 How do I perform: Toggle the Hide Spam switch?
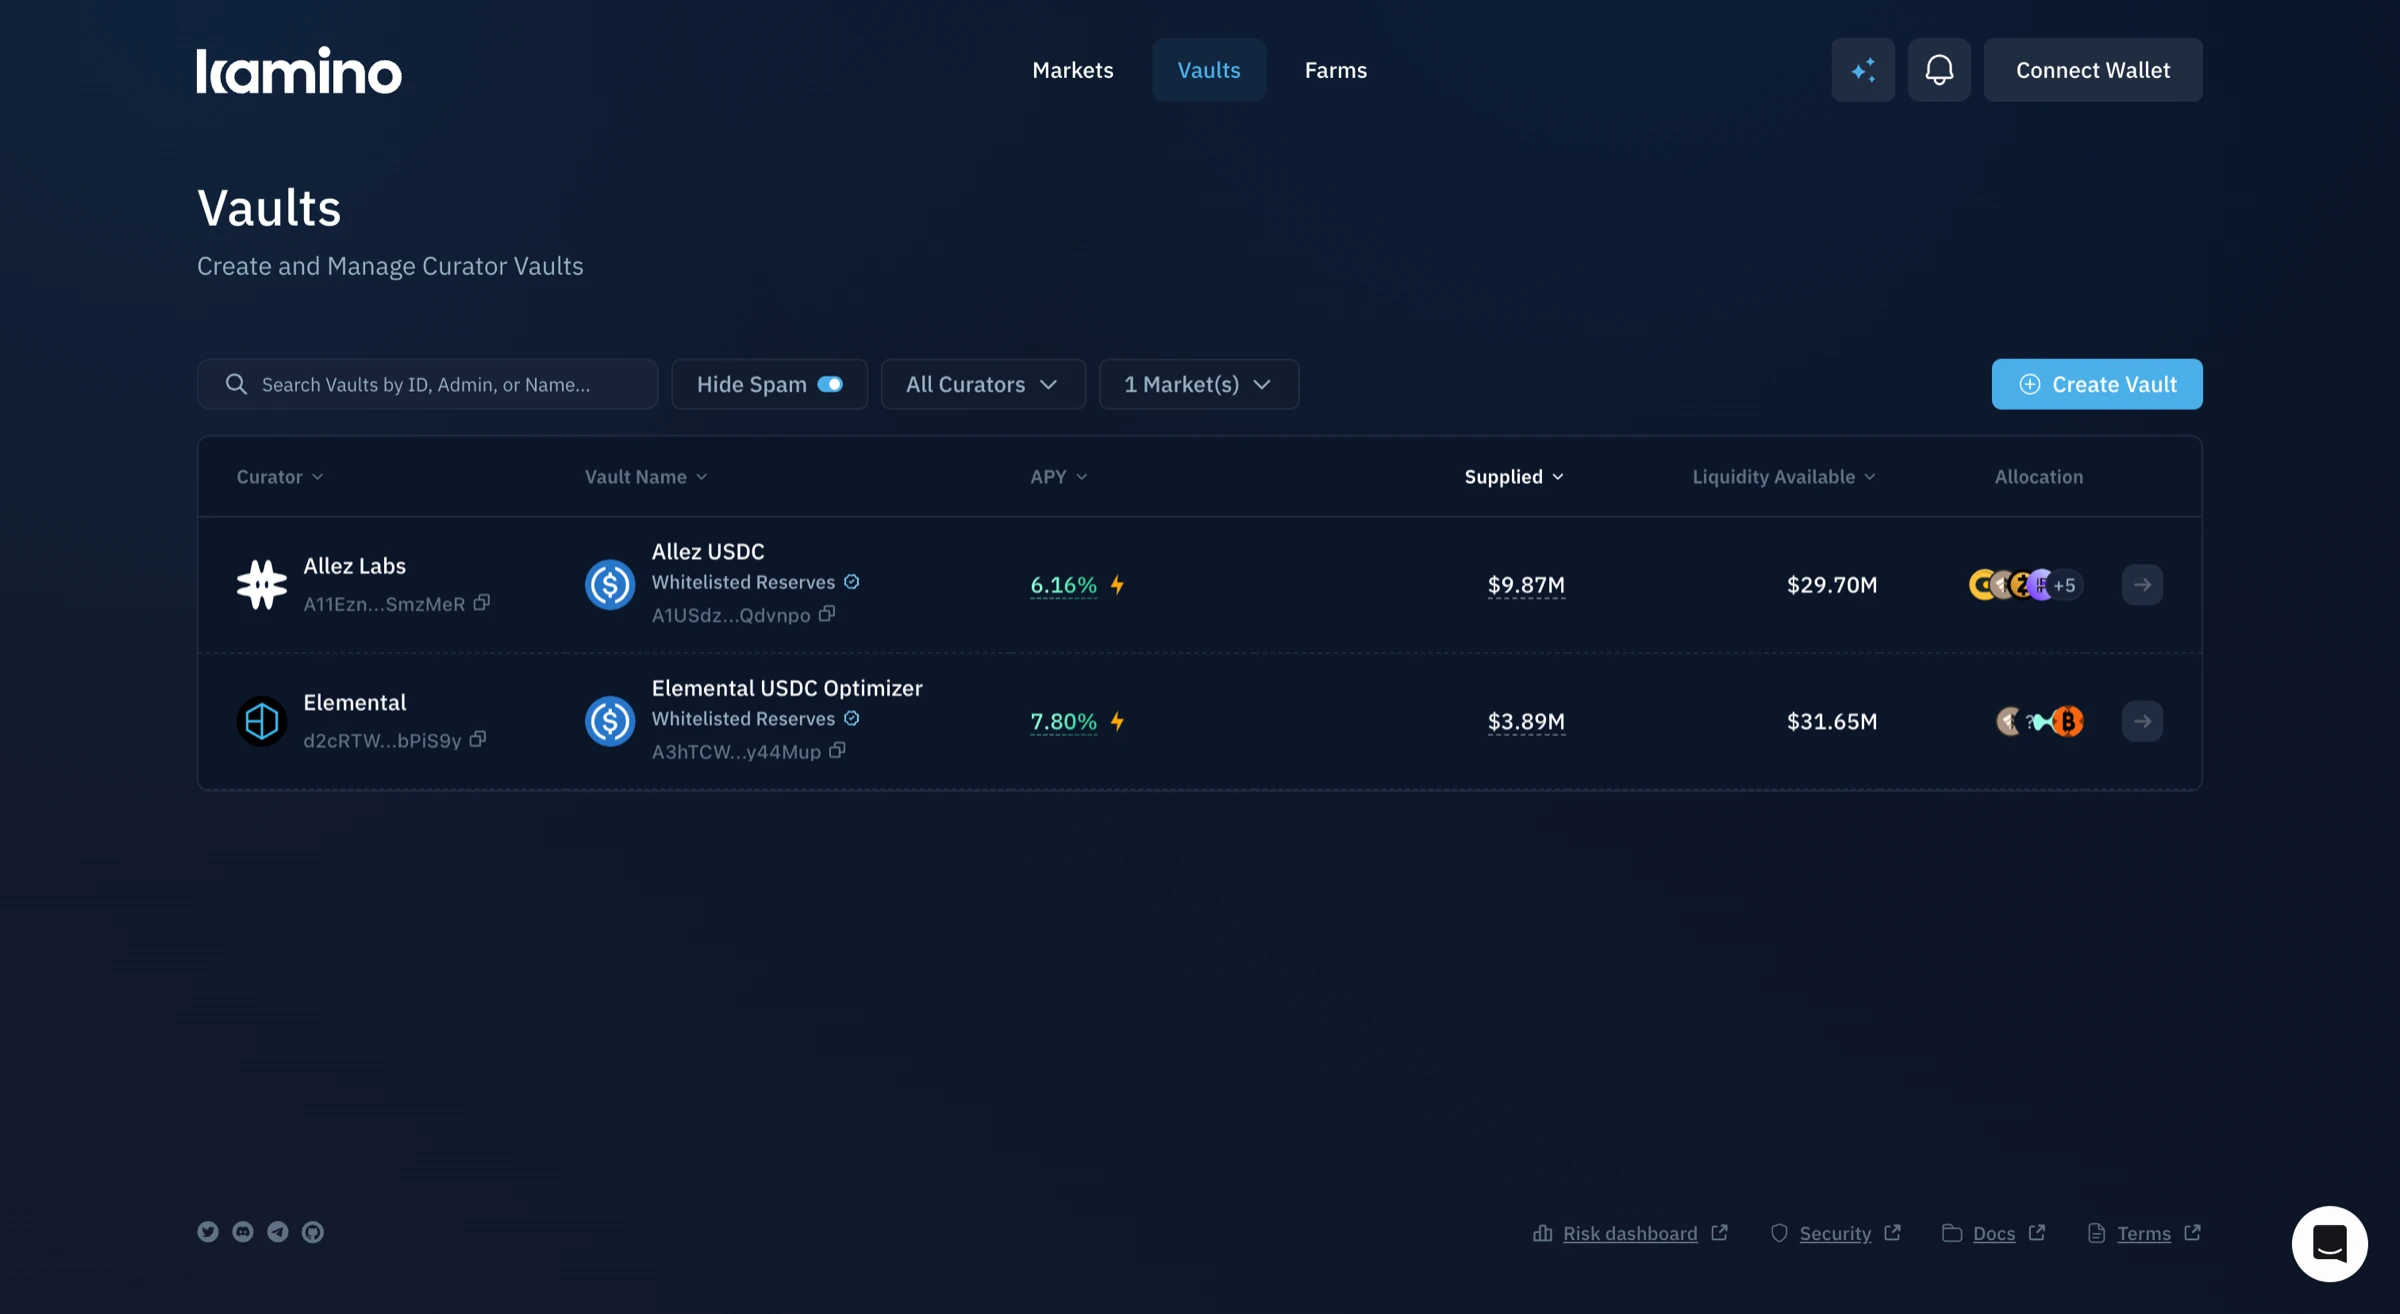pos(830,384)
